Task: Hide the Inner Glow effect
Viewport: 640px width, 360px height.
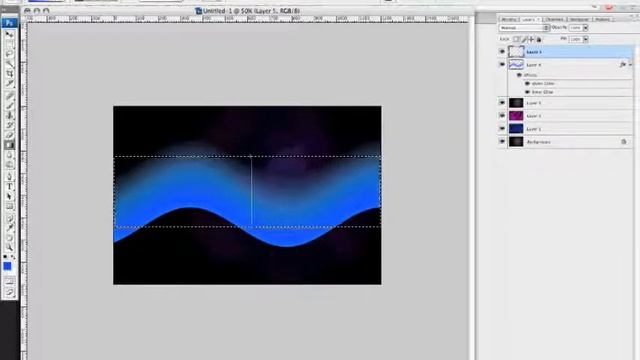Action: point(527,92)
